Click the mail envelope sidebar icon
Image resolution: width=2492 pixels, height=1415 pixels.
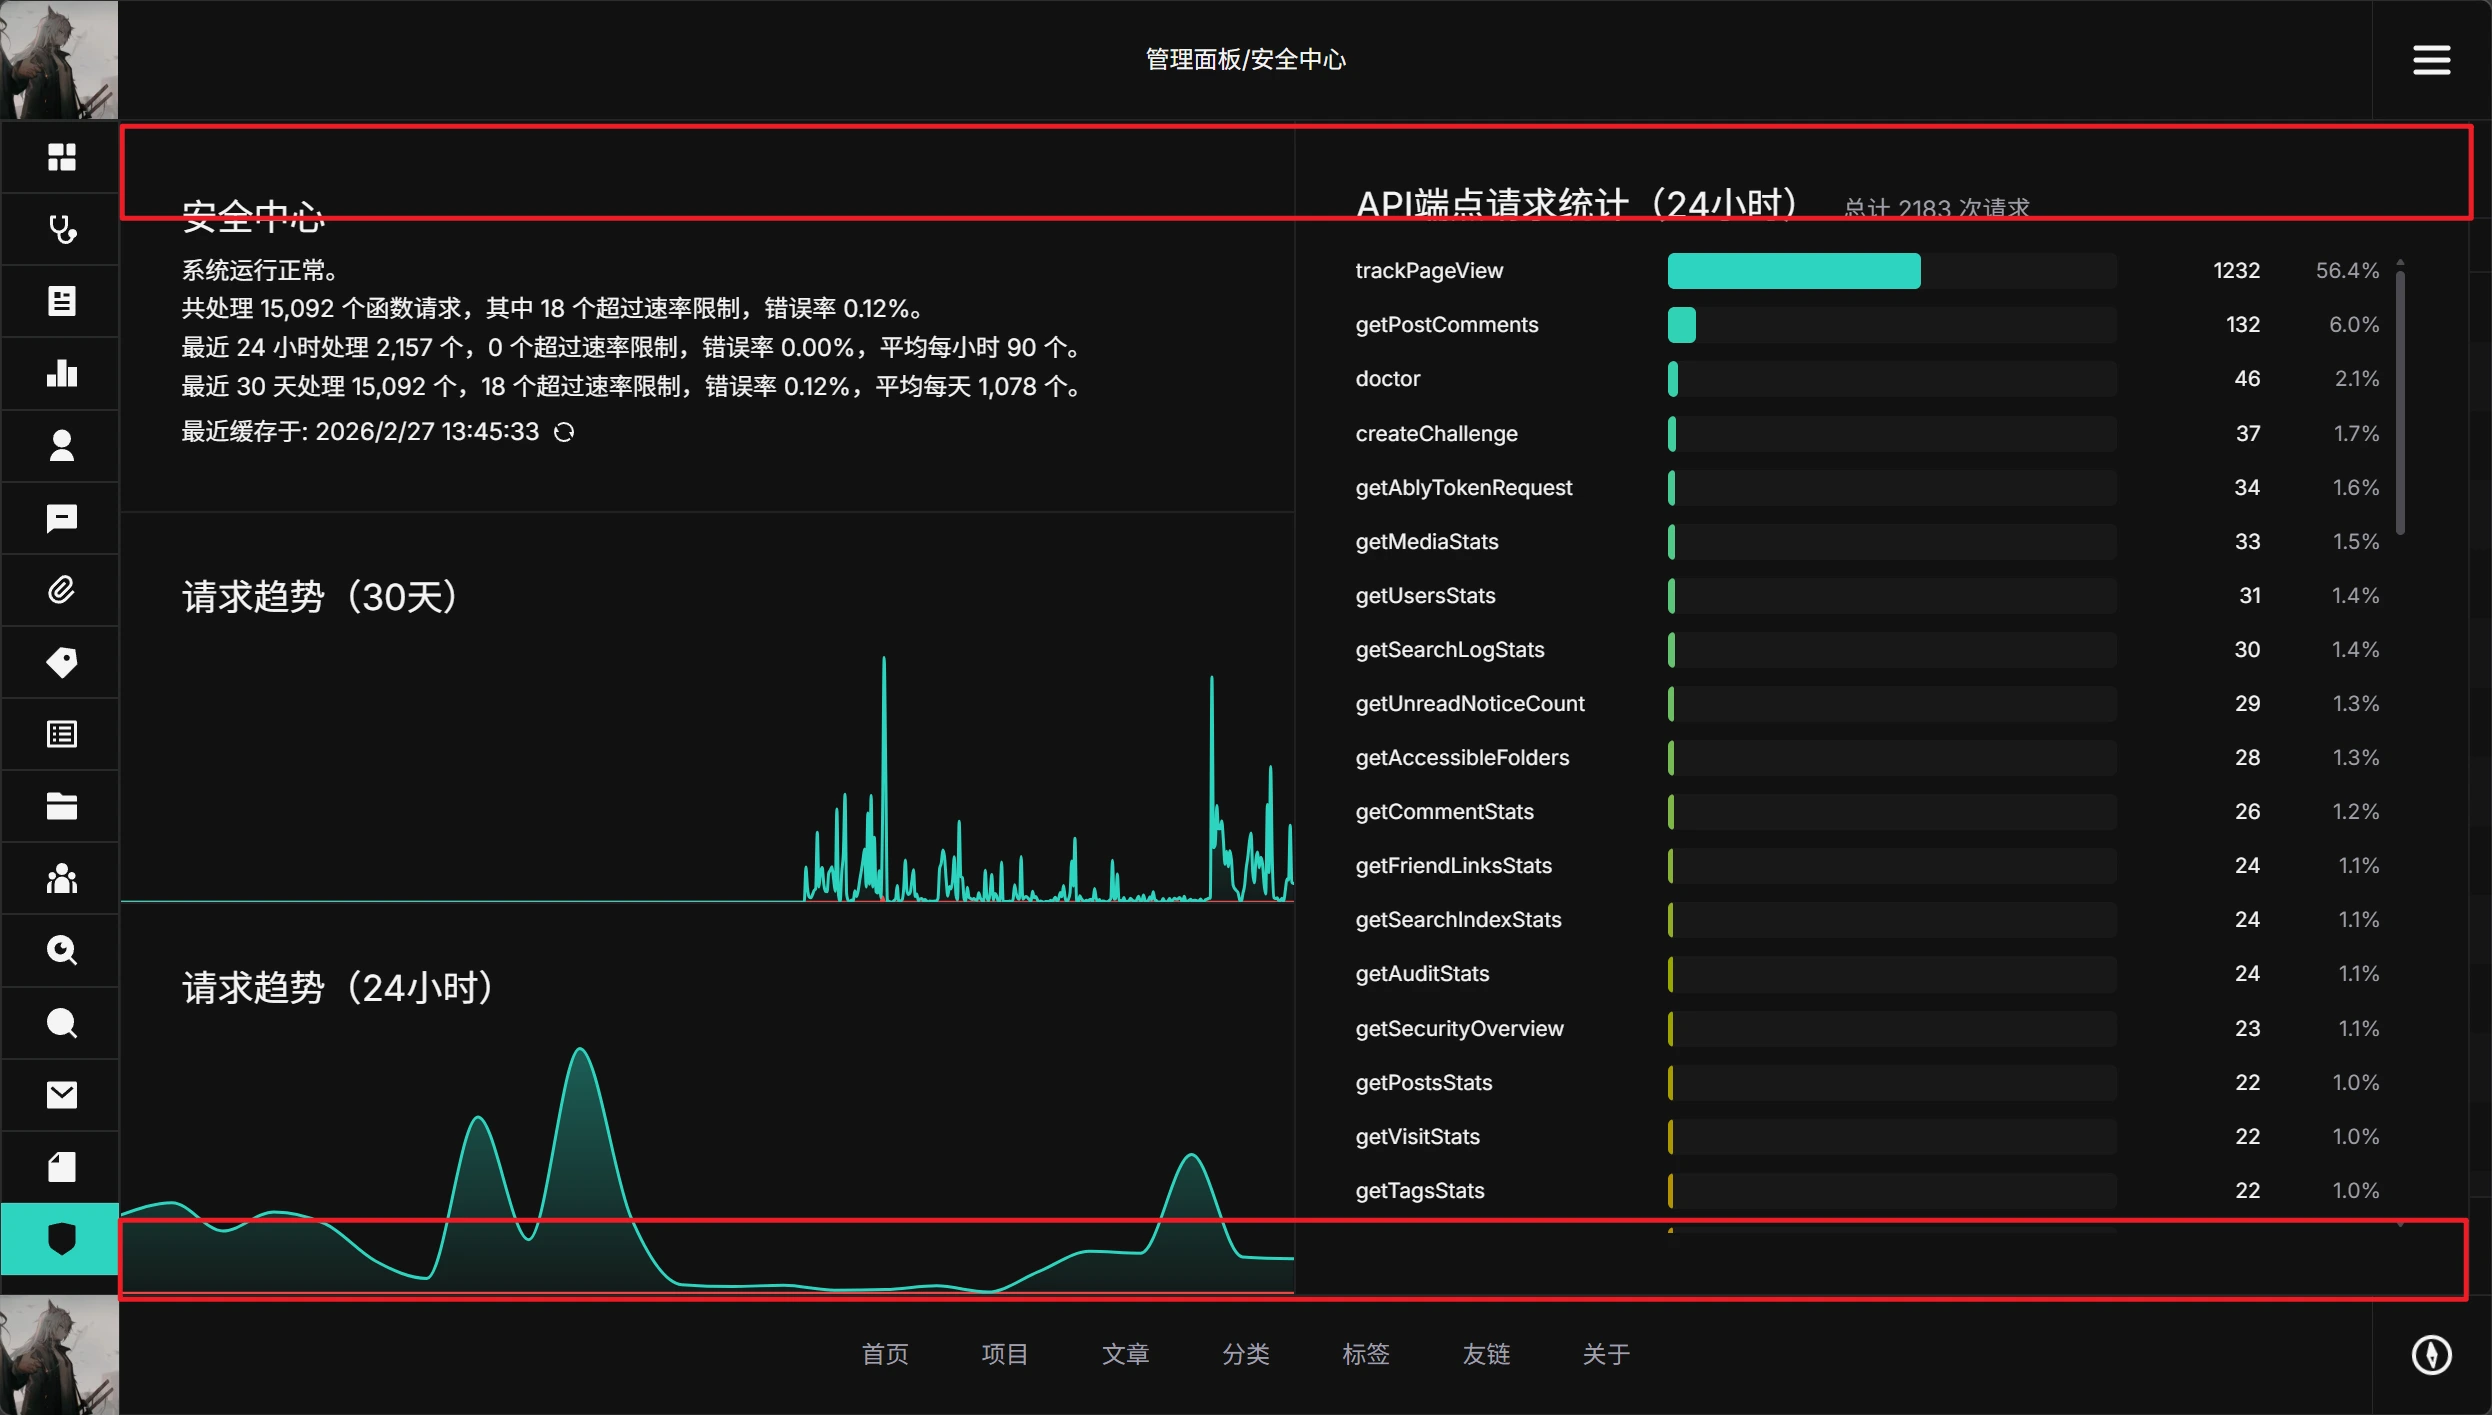click(61, 1095)
